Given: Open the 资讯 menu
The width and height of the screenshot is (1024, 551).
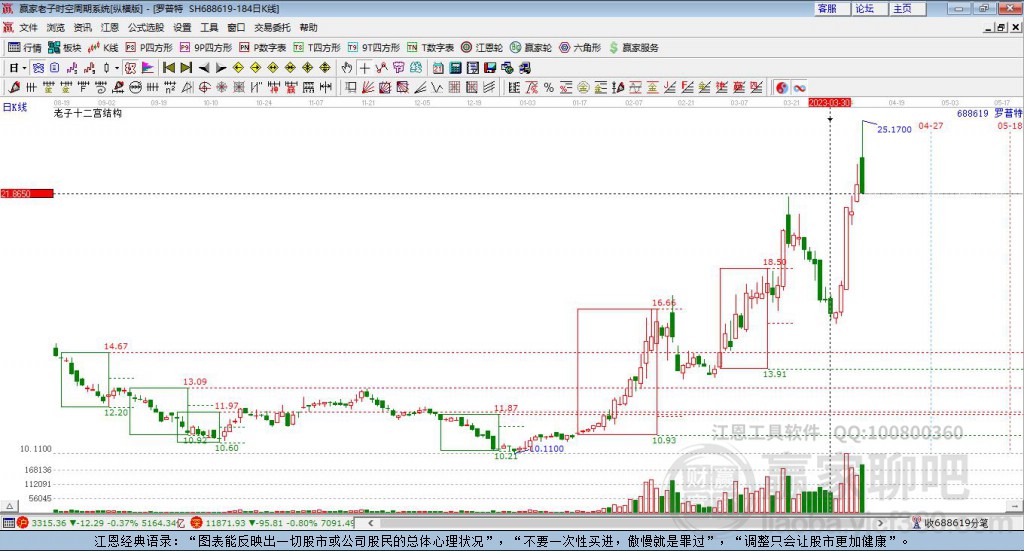Looking at the screenshot, I should [82, 27].
